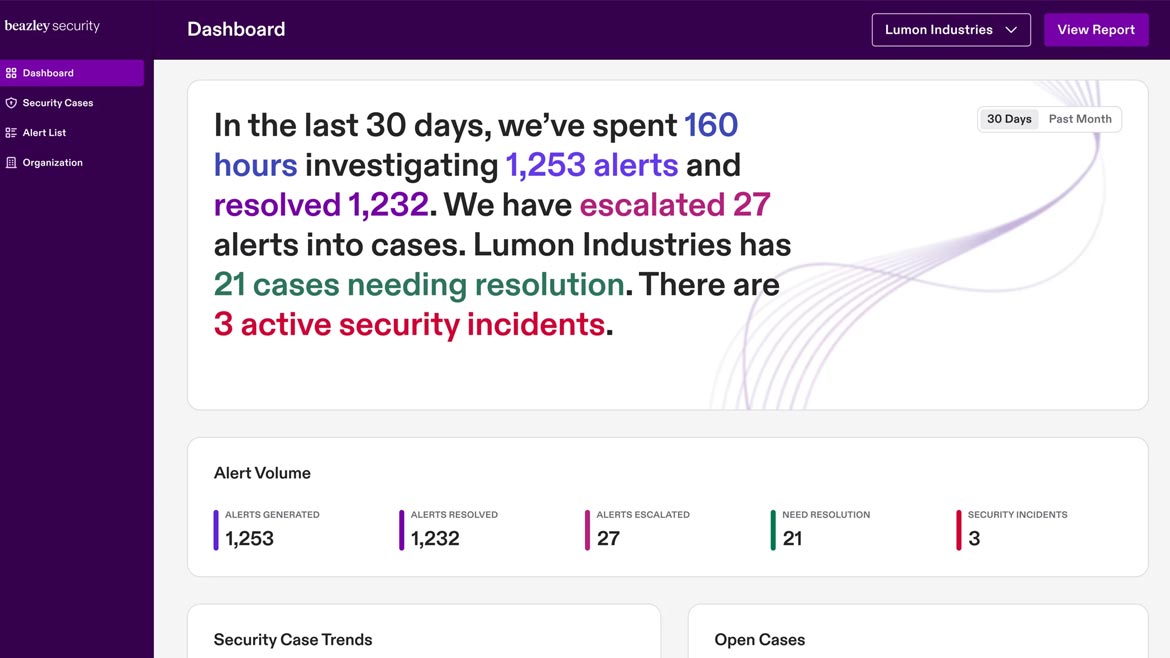Select the 30 Days time range
The width and height of the screenshot is (1170, 658).
point(1009,119)
